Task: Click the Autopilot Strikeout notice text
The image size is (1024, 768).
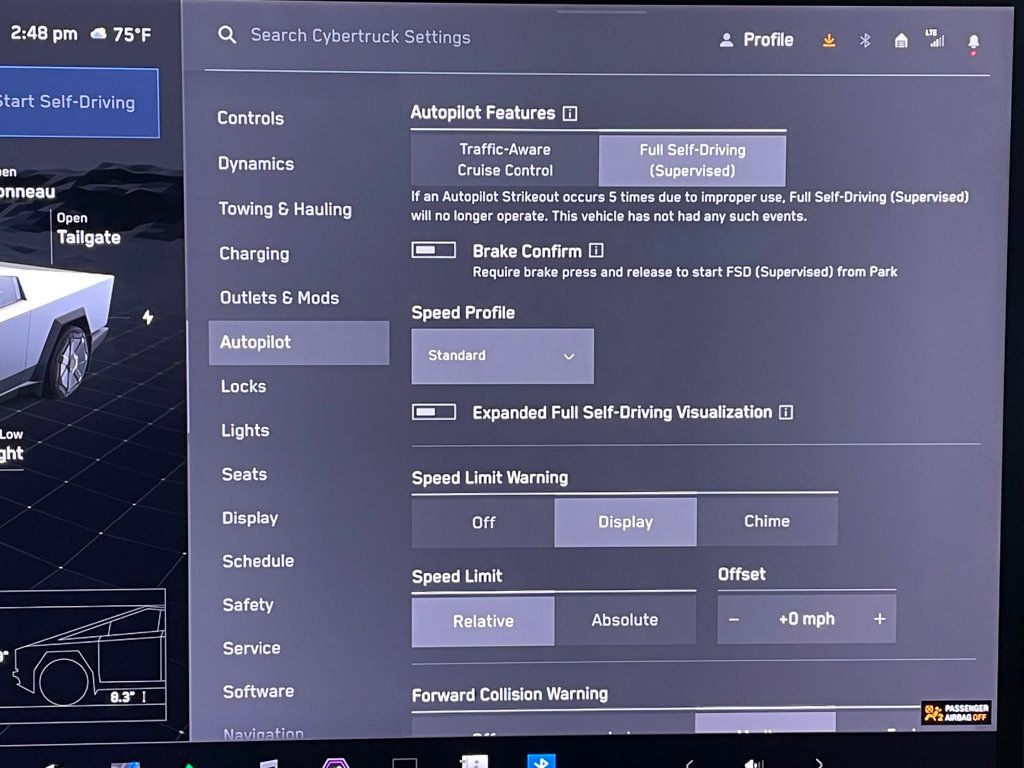Action: click(x=690, y=206)
